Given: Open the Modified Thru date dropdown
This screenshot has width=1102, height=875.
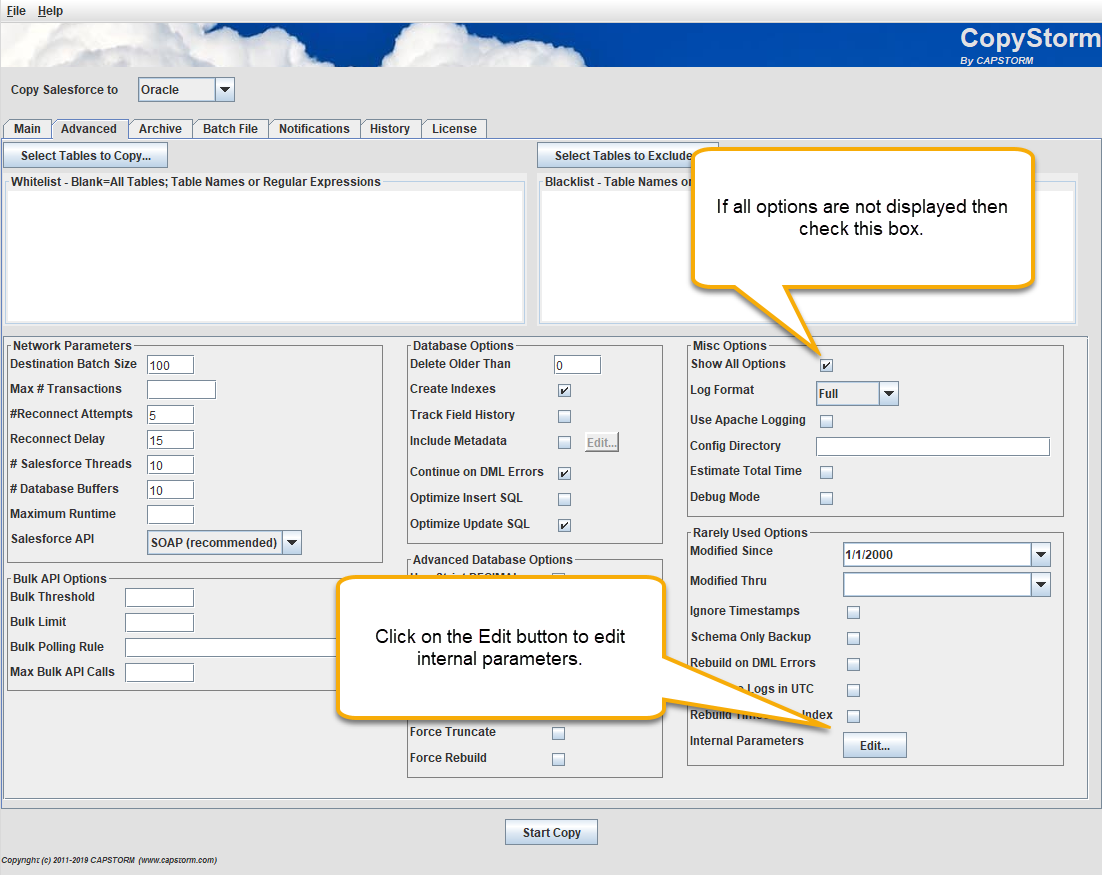Looking at the screenshot, I should [x=1041, y=584].
